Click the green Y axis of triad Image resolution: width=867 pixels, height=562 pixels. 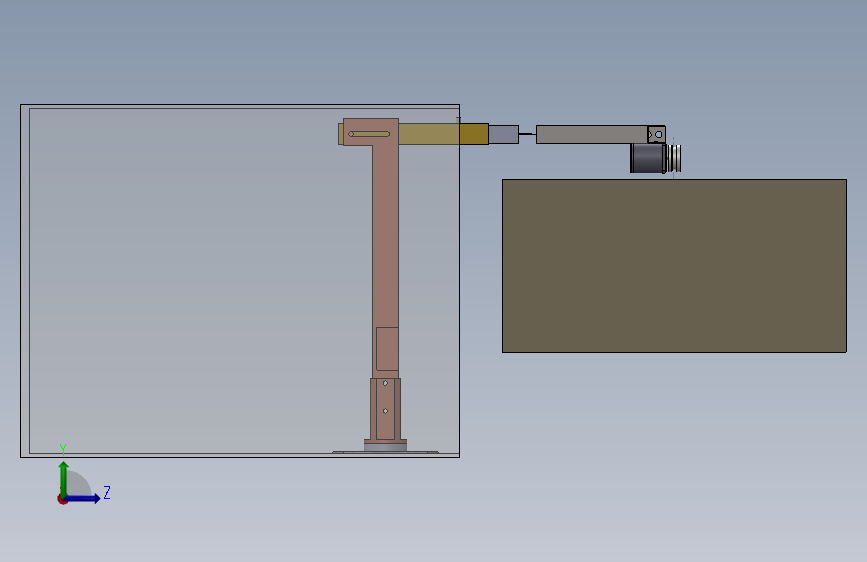[63, 478]
